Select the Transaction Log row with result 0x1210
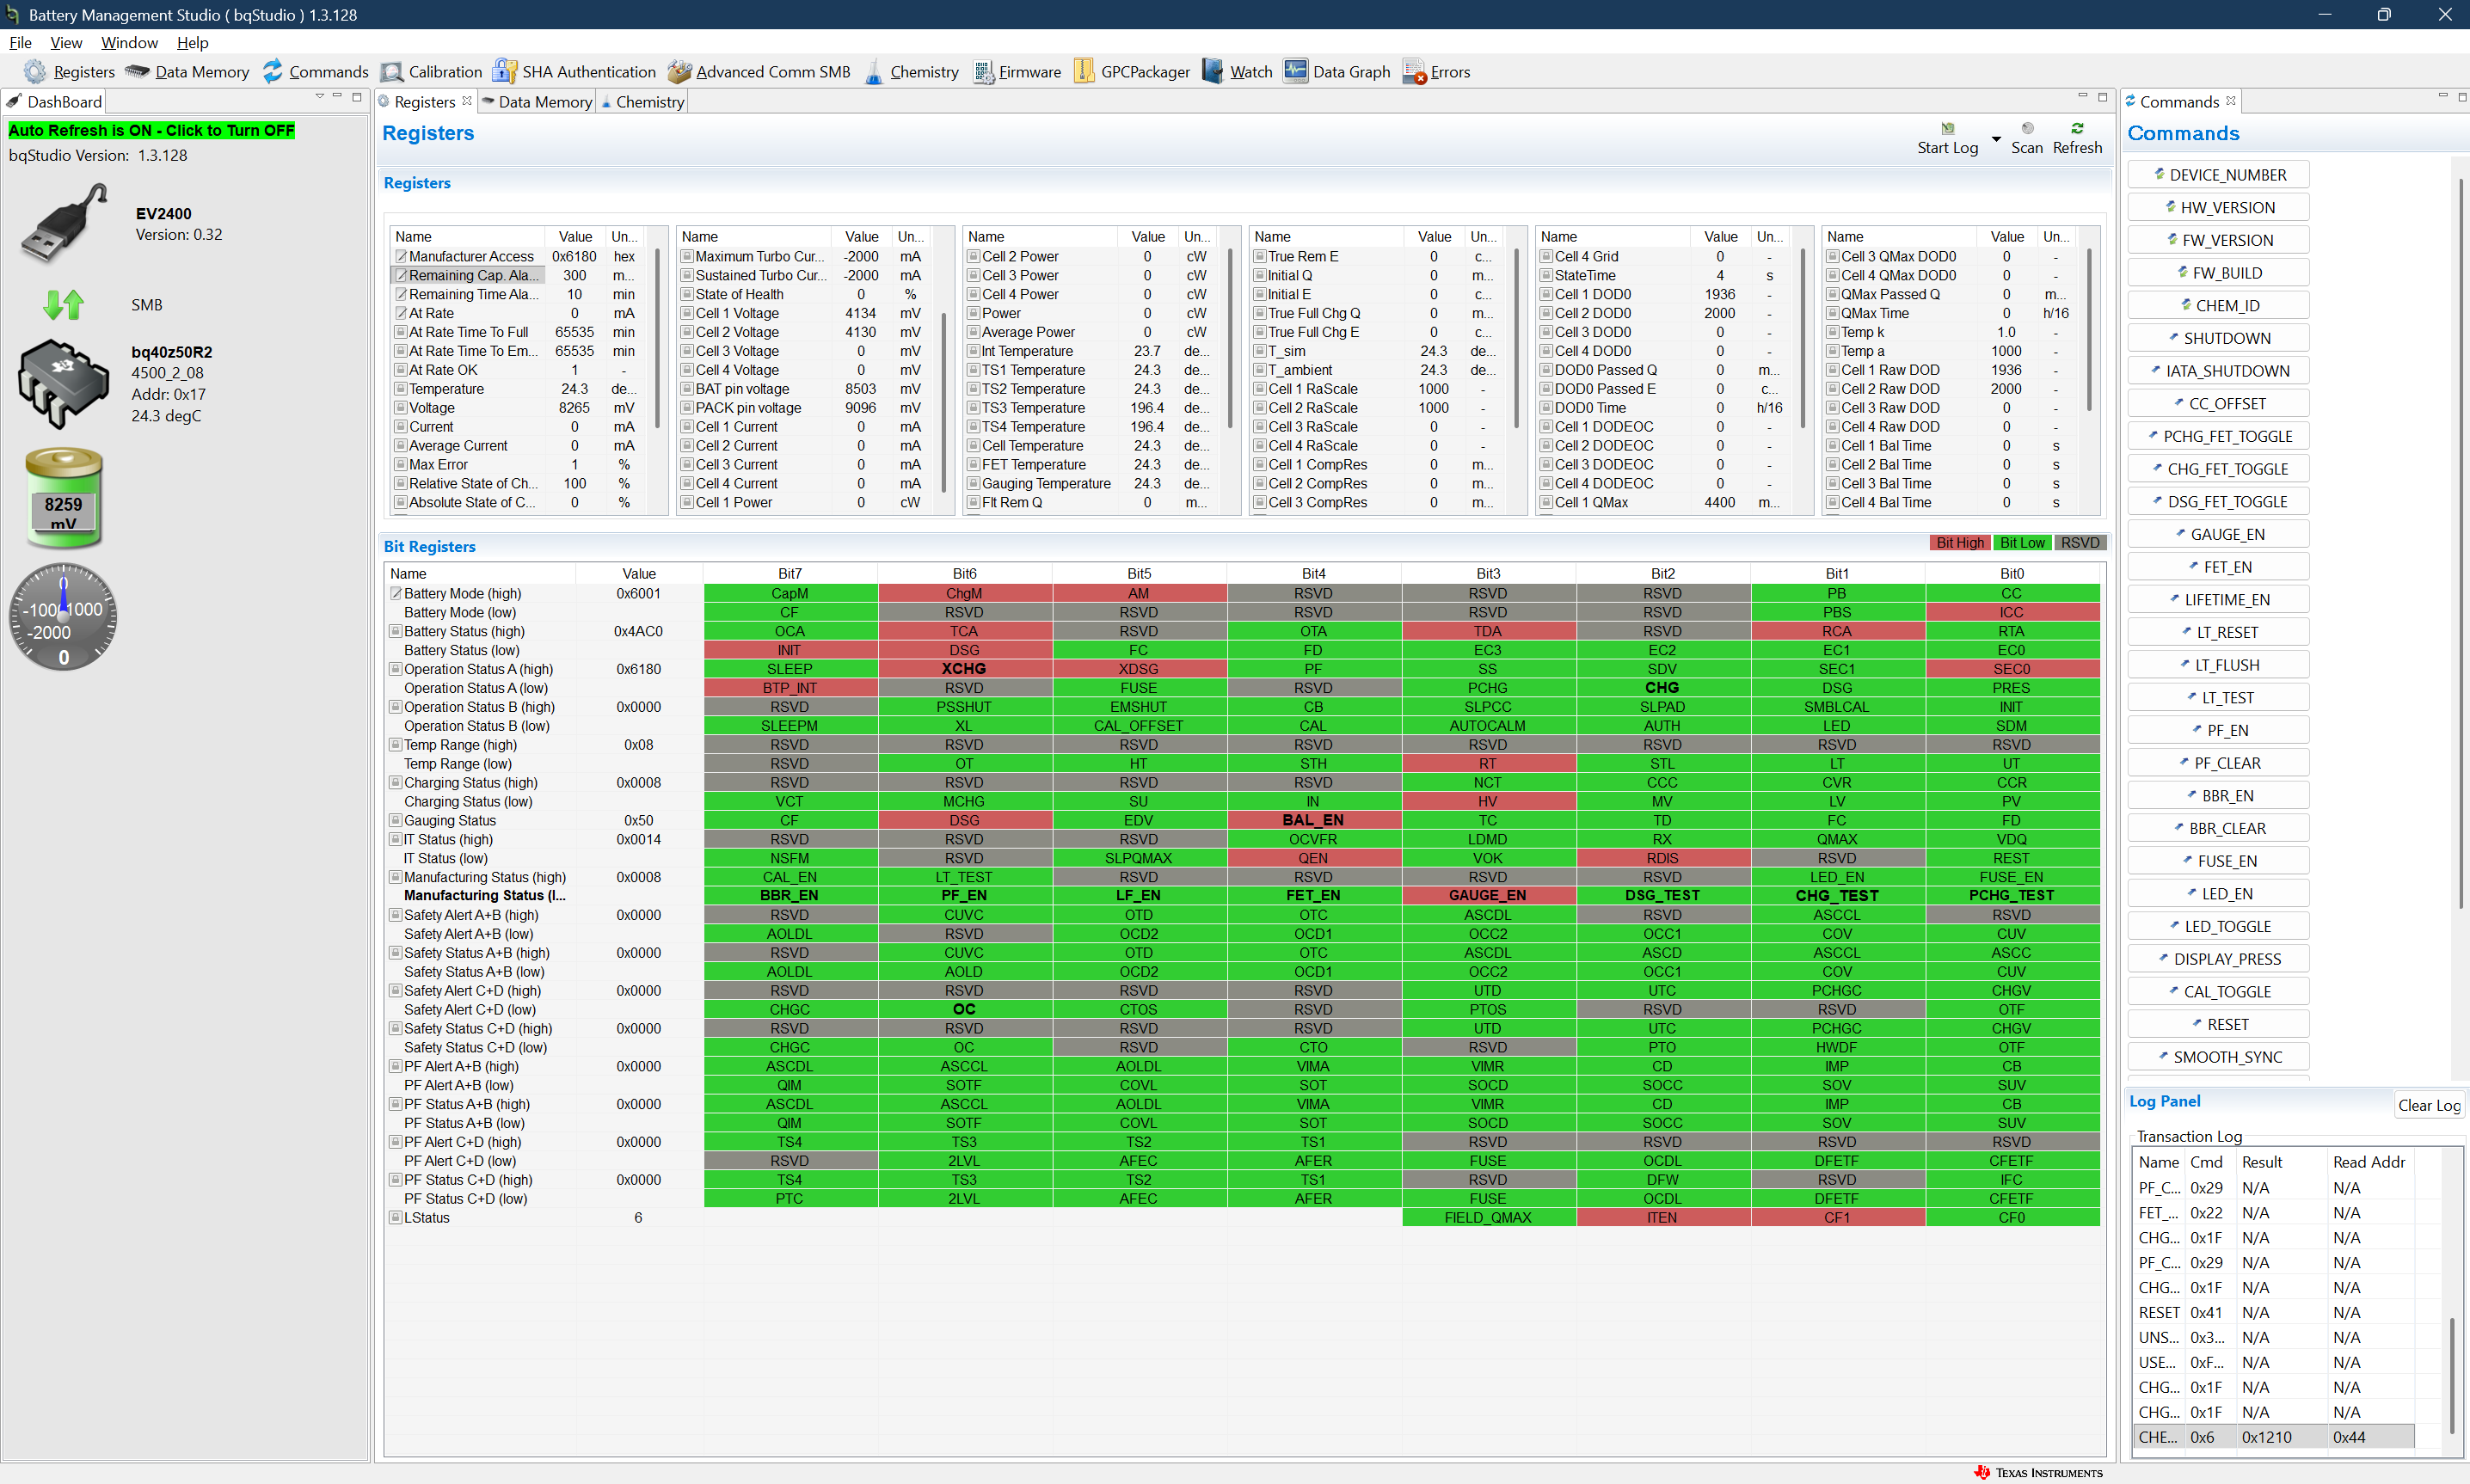The height and width of the screenshot is (1484, 2470). coord(2274,1437)
